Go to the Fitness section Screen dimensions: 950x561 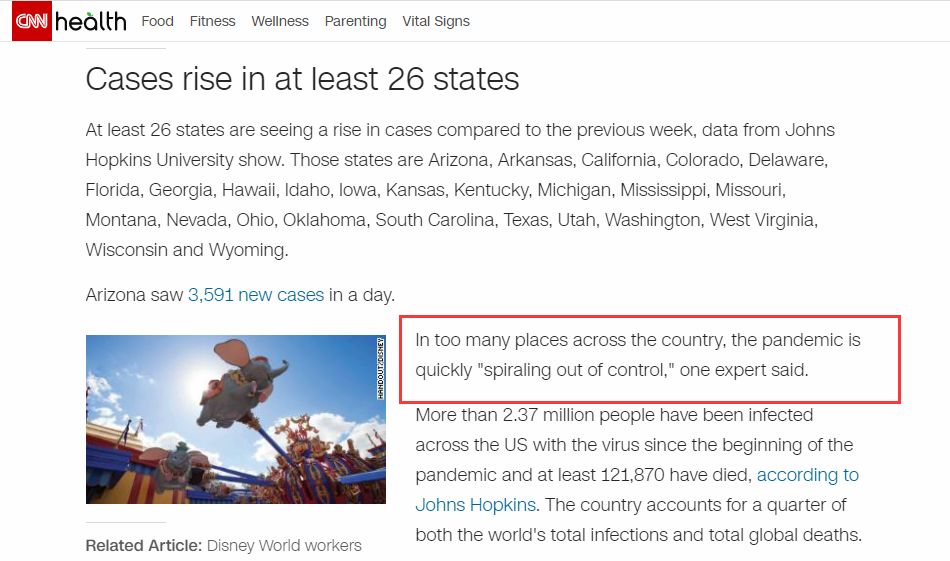(x=212, y=21)
